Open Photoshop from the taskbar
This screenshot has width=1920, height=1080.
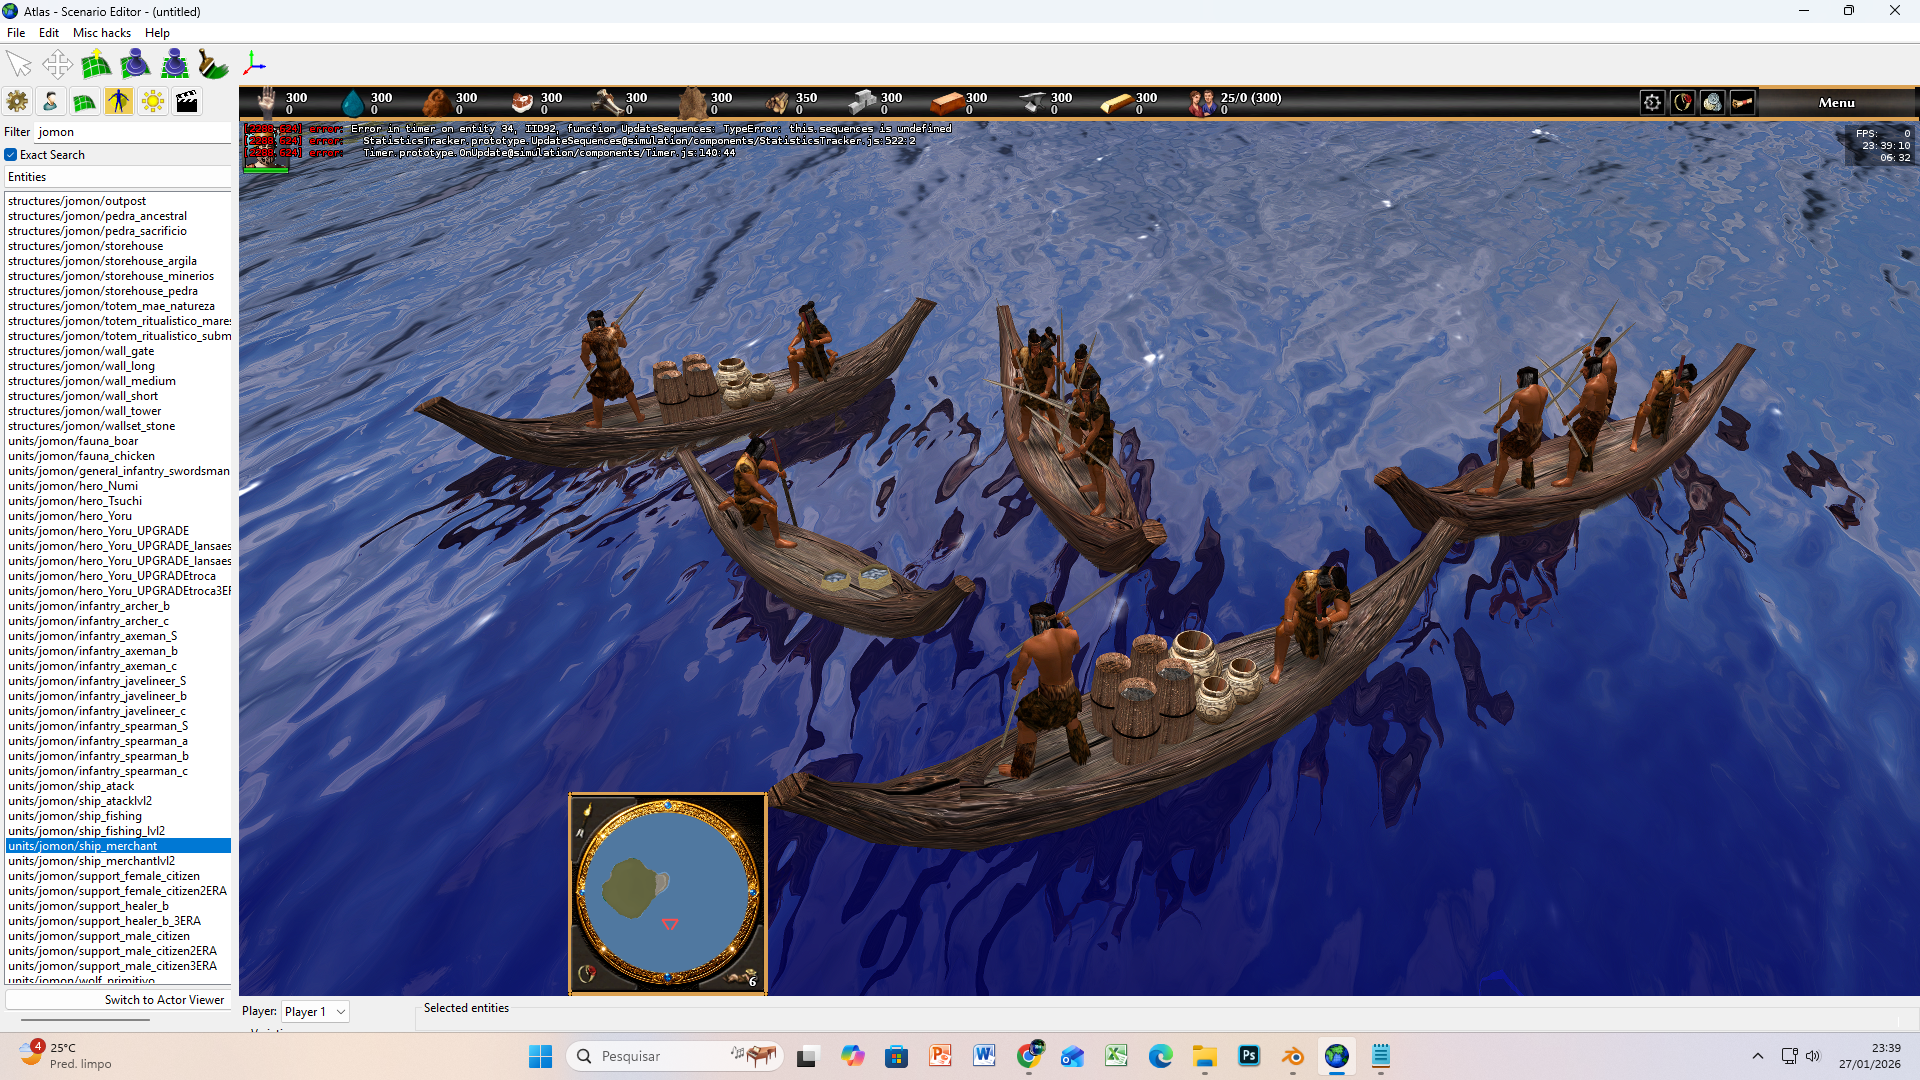point(1249,1056)
